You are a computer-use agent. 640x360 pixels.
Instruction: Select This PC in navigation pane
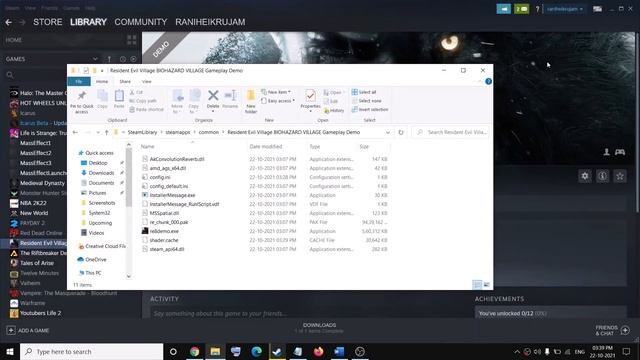coord(93,273)
